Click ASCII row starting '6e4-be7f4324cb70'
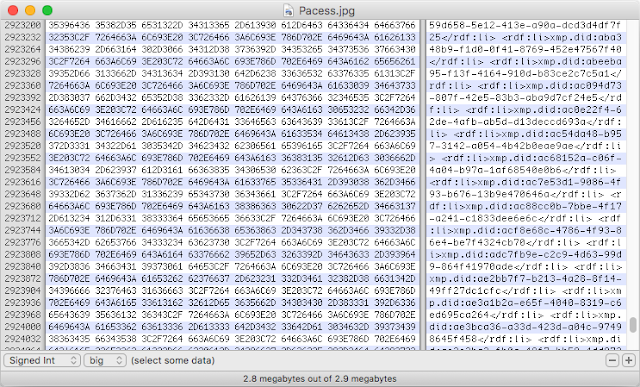Screen dimensions: 640x387 (x=525, y=242)
